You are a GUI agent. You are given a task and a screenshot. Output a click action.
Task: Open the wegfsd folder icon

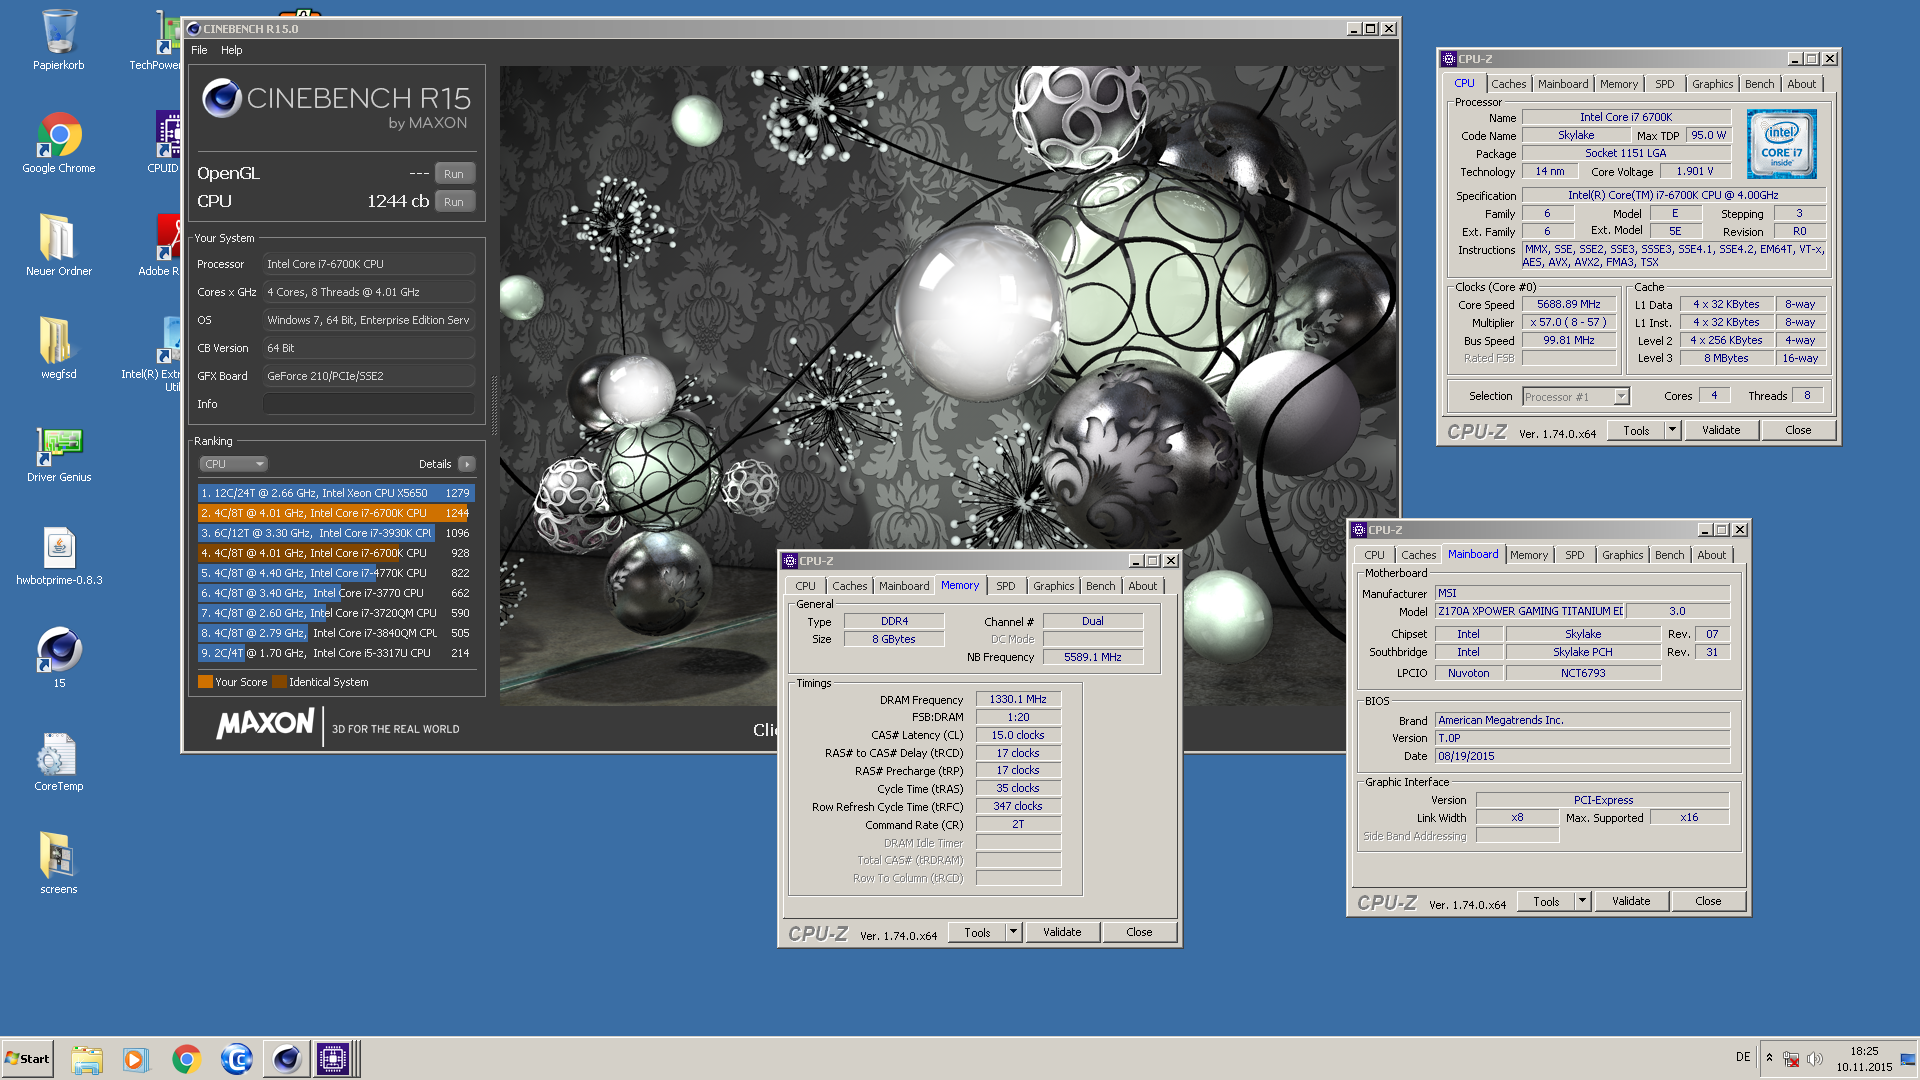tap(59, 348)
